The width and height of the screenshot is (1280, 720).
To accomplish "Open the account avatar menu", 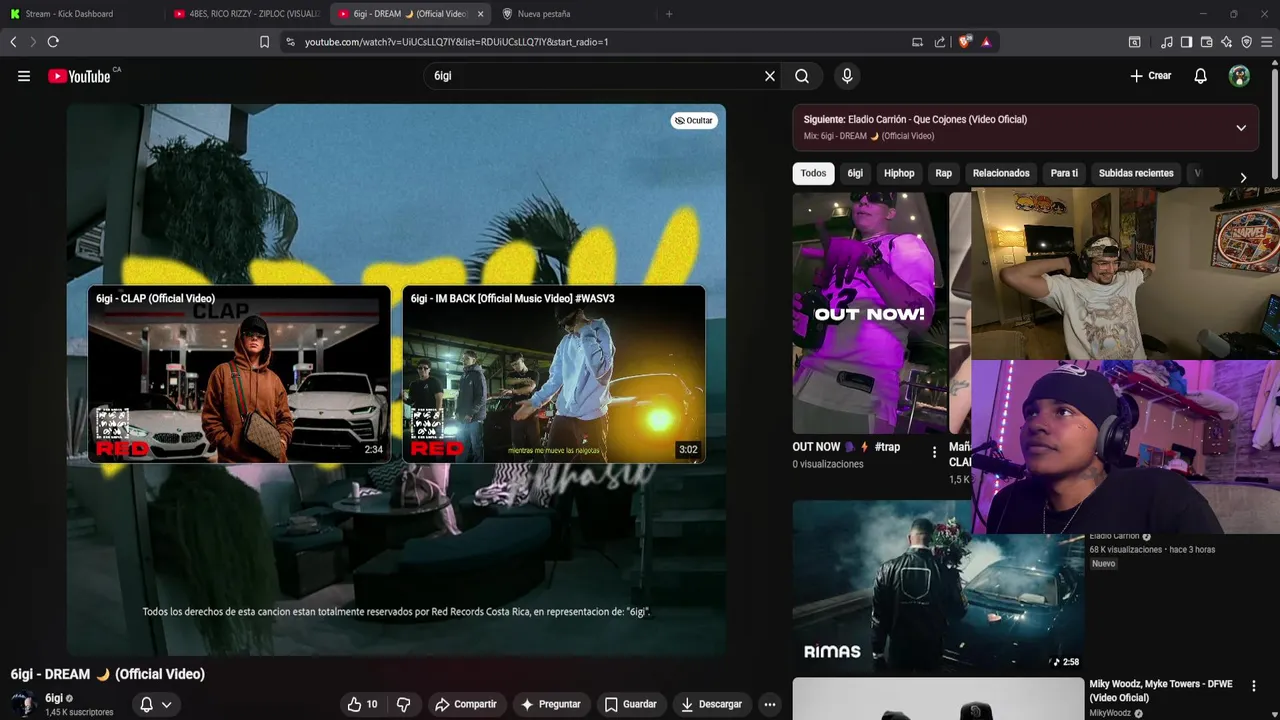I will point(1239,76).
